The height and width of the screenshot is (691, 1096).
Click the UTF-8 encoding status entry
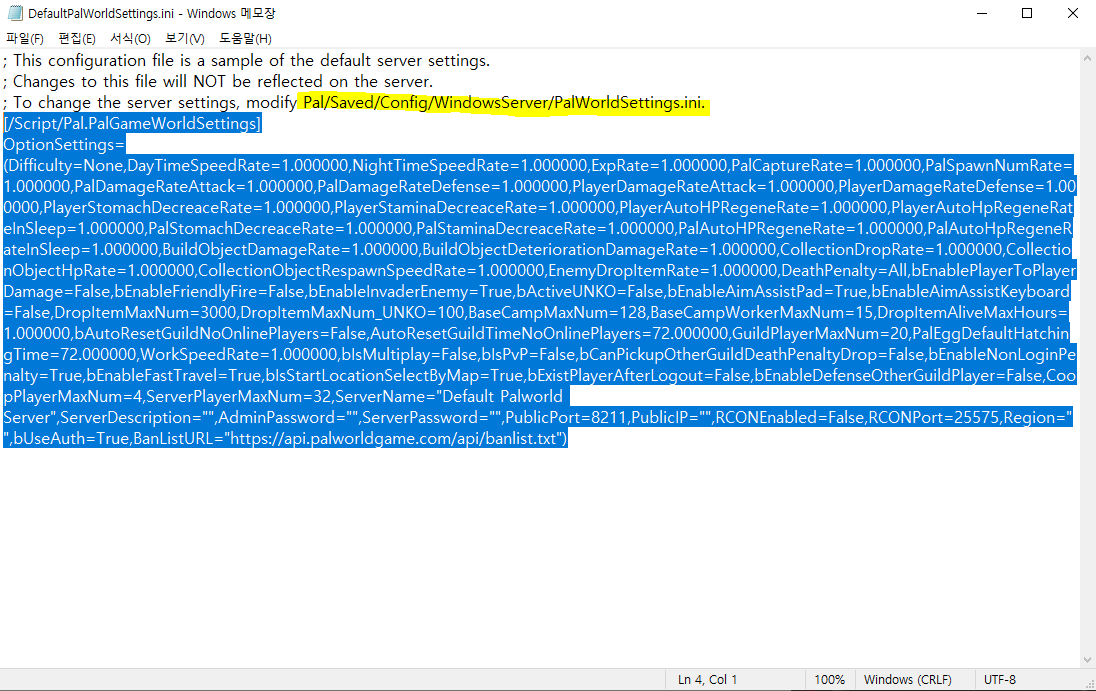point(1000,679)
